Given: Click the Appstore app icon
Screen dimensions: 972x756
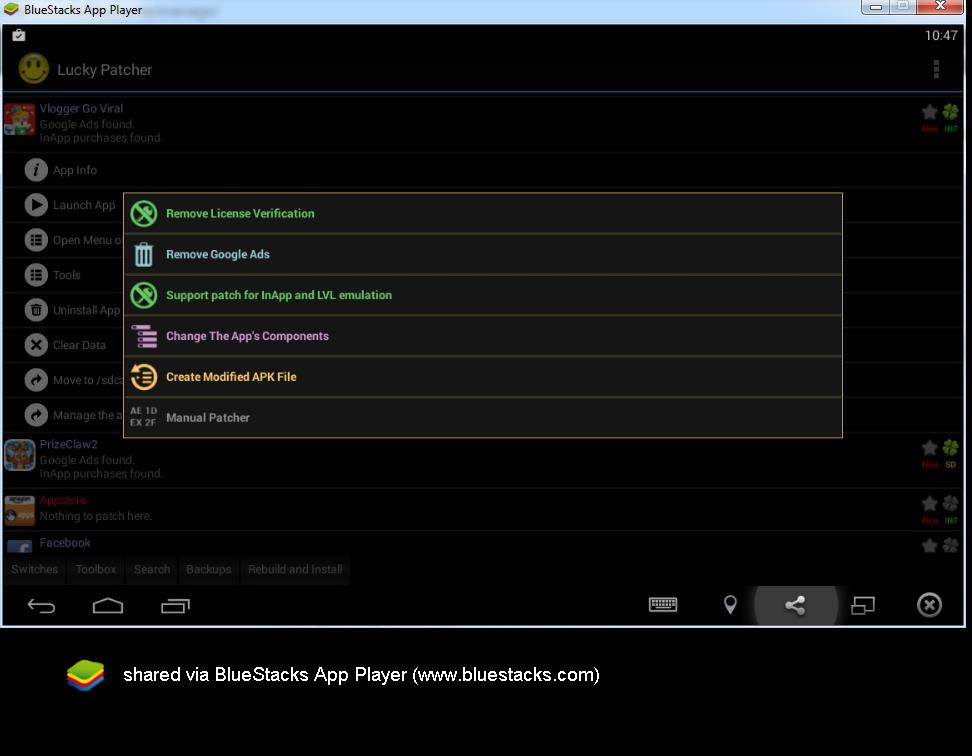Looking at the screenshot, I should 20,511.
